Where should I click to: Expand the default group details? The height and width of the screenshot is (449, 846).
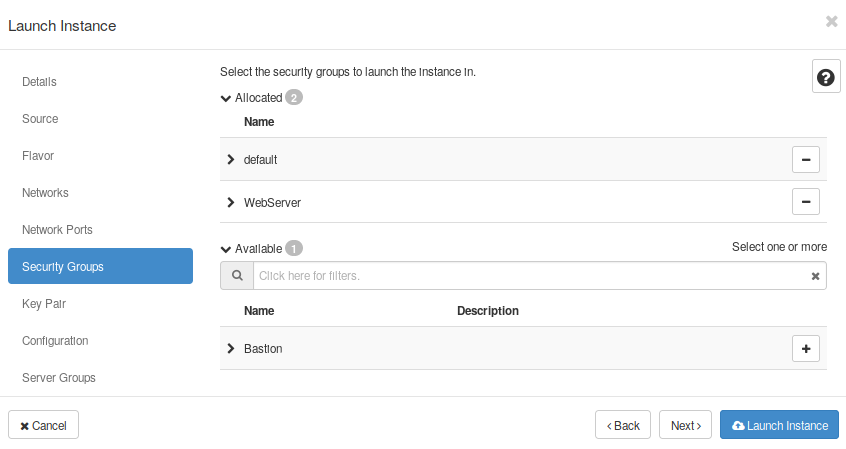tap(231, 160)
